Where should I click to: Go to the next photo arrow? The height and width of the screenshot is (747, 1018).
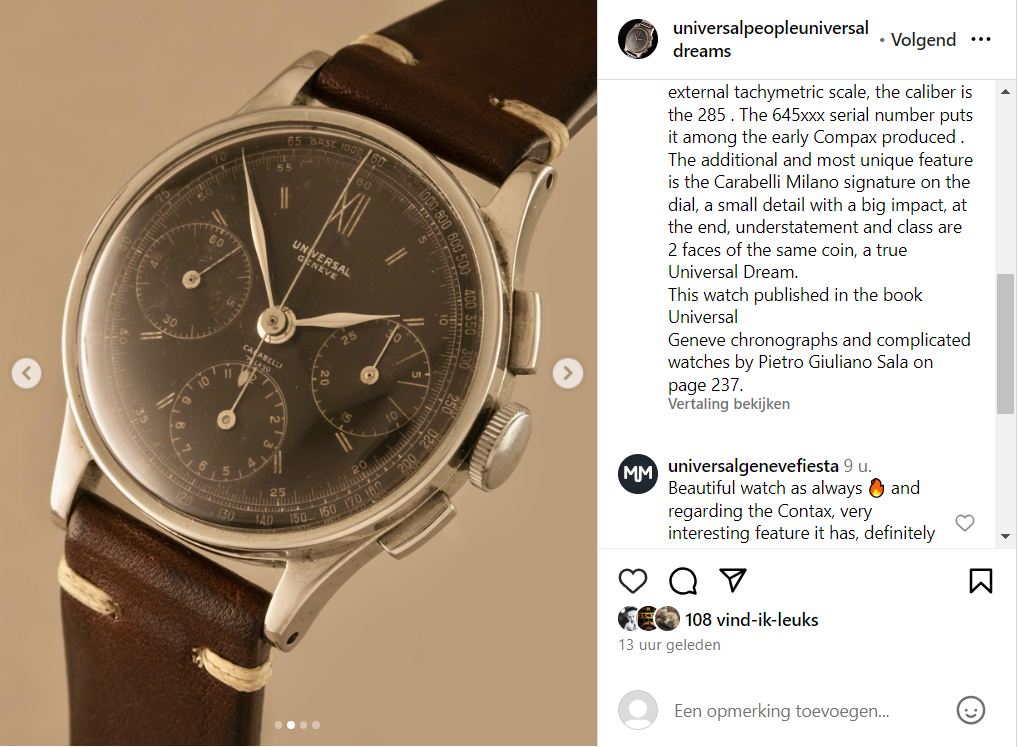point(567,373)
